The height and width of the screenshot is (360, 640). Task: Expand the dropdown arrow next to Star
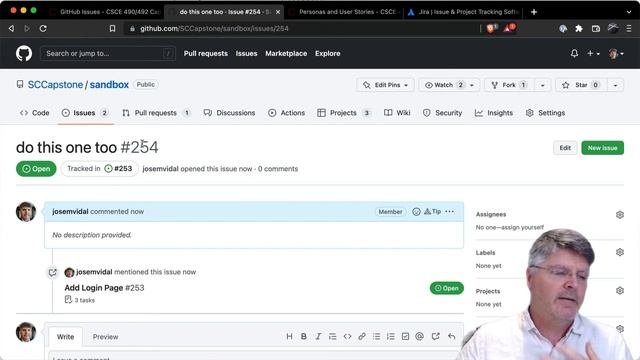tap(615, 85)
